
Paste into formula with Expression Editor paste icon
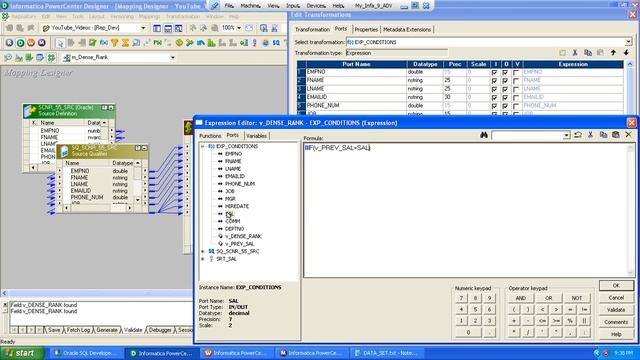(616, 135)
